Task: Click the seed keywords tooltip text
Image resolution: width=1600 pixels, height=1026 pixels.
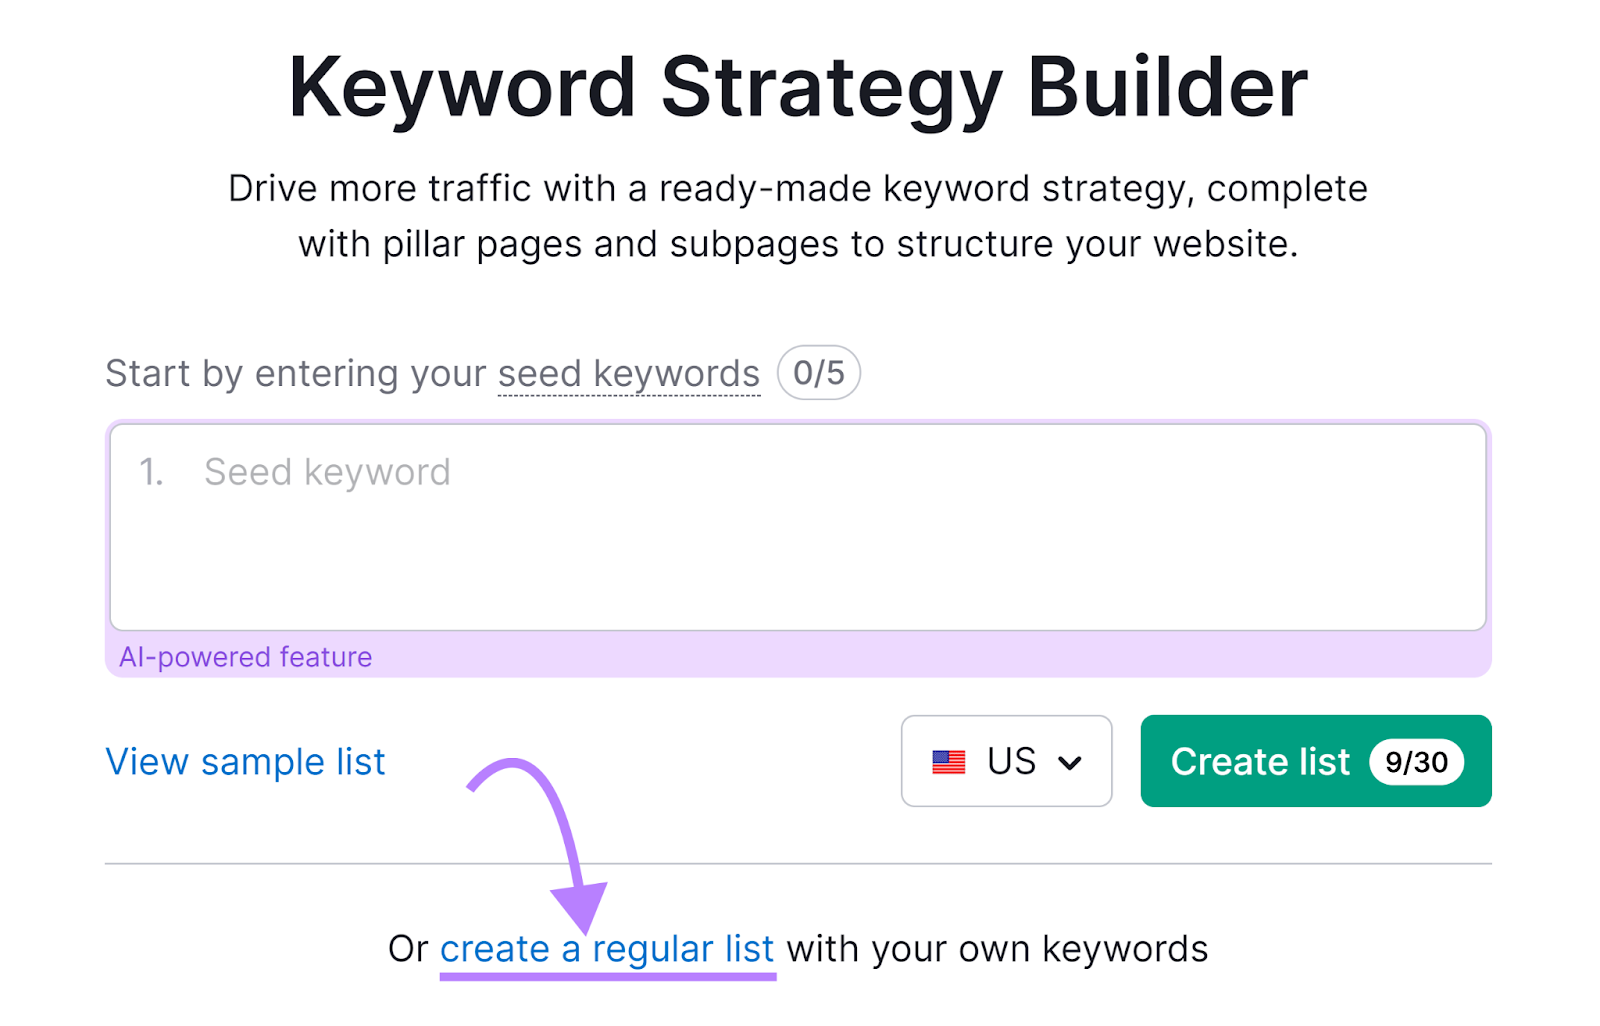Action: point(628,373)
